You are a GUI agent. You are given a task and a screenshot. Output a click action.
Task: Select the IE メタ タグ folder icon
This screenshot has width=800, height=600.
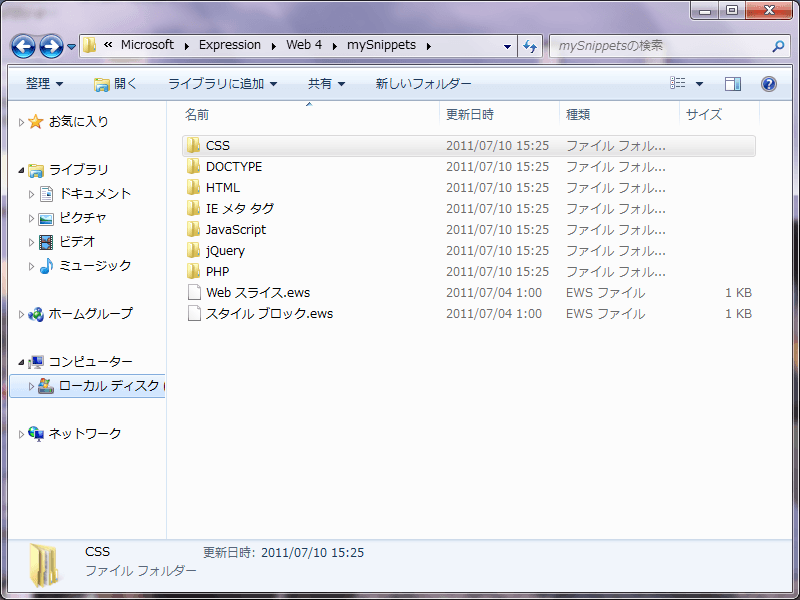click(x=193, y=208)
